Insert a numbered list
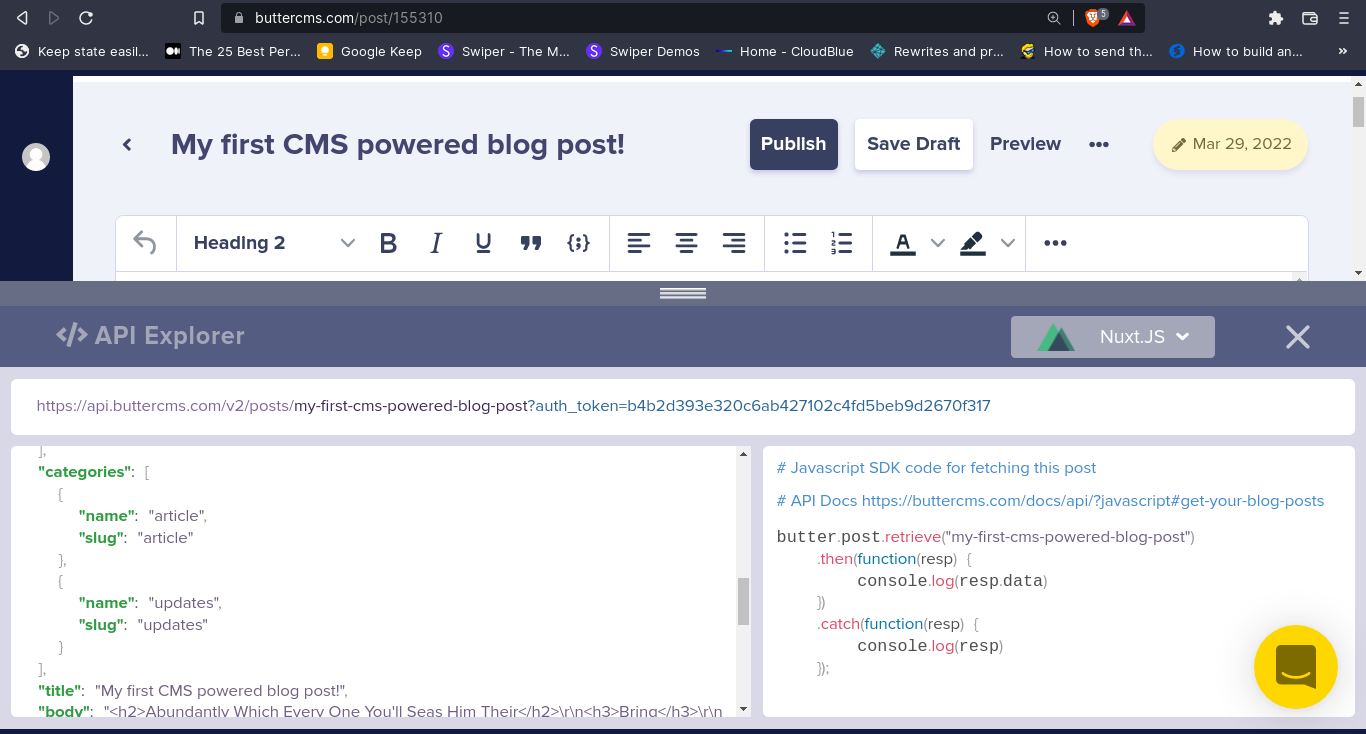Viewport: 1366px width, 734px height. coord(842,243)
